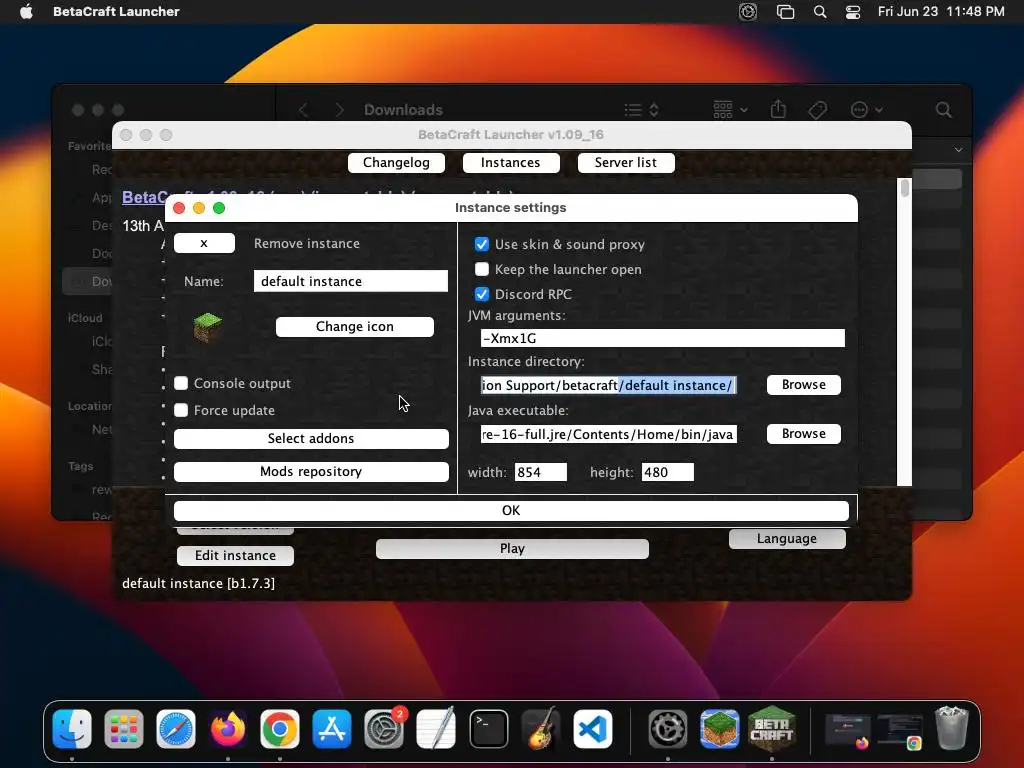This screenshot has width=1024, height=768.
Task: Open Google Chrome from the Dock
Action: (x=280, y=729)
